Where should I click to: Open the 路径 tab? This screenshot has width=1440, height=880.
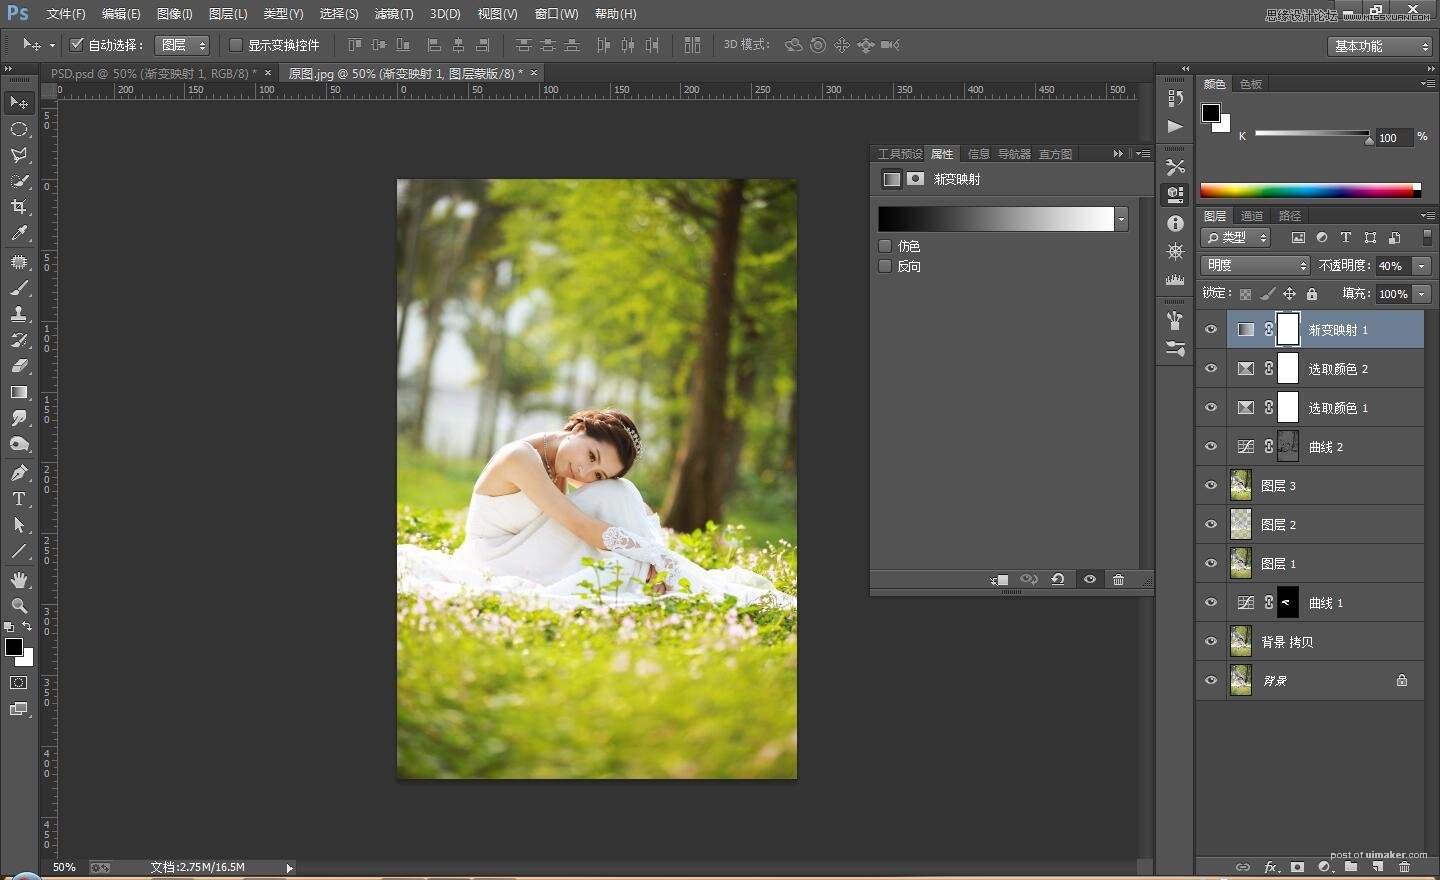click(x=1290, y=216)
